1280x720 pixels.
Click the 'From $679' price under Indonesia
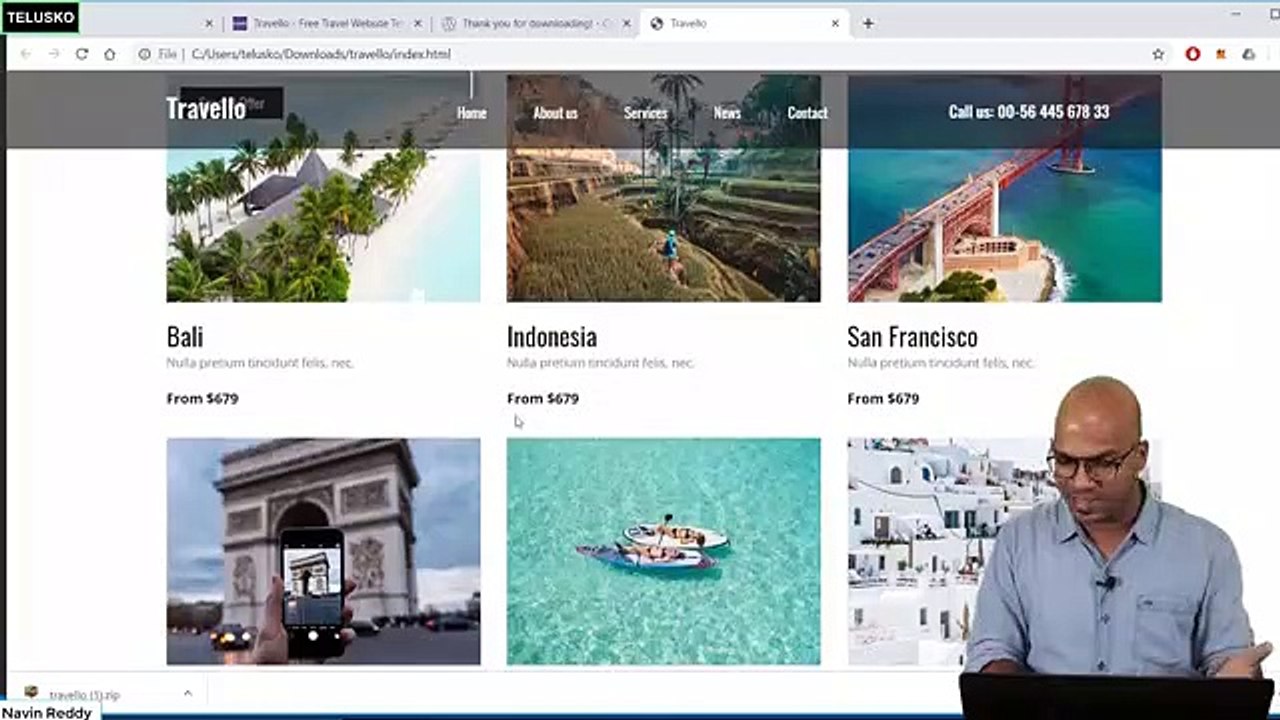[543, 398]
